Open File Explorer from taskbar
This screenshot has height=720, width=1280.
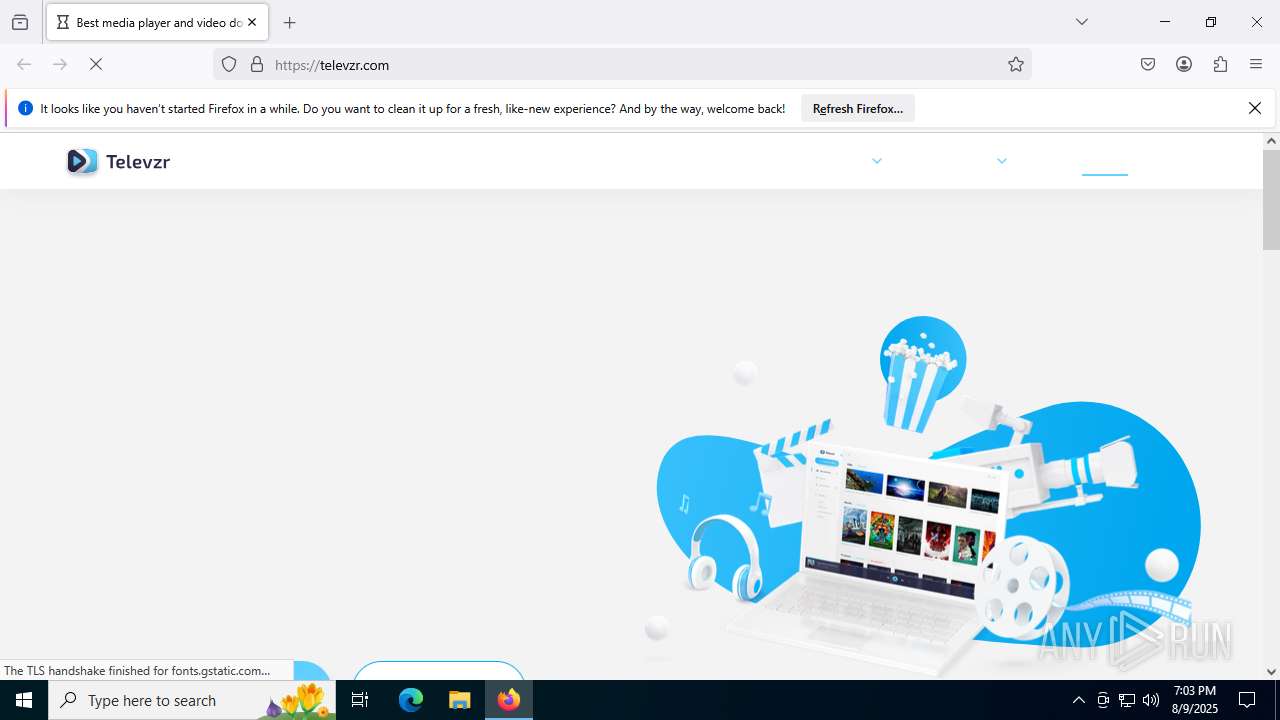pyautogui.click(x=459, y=700)
